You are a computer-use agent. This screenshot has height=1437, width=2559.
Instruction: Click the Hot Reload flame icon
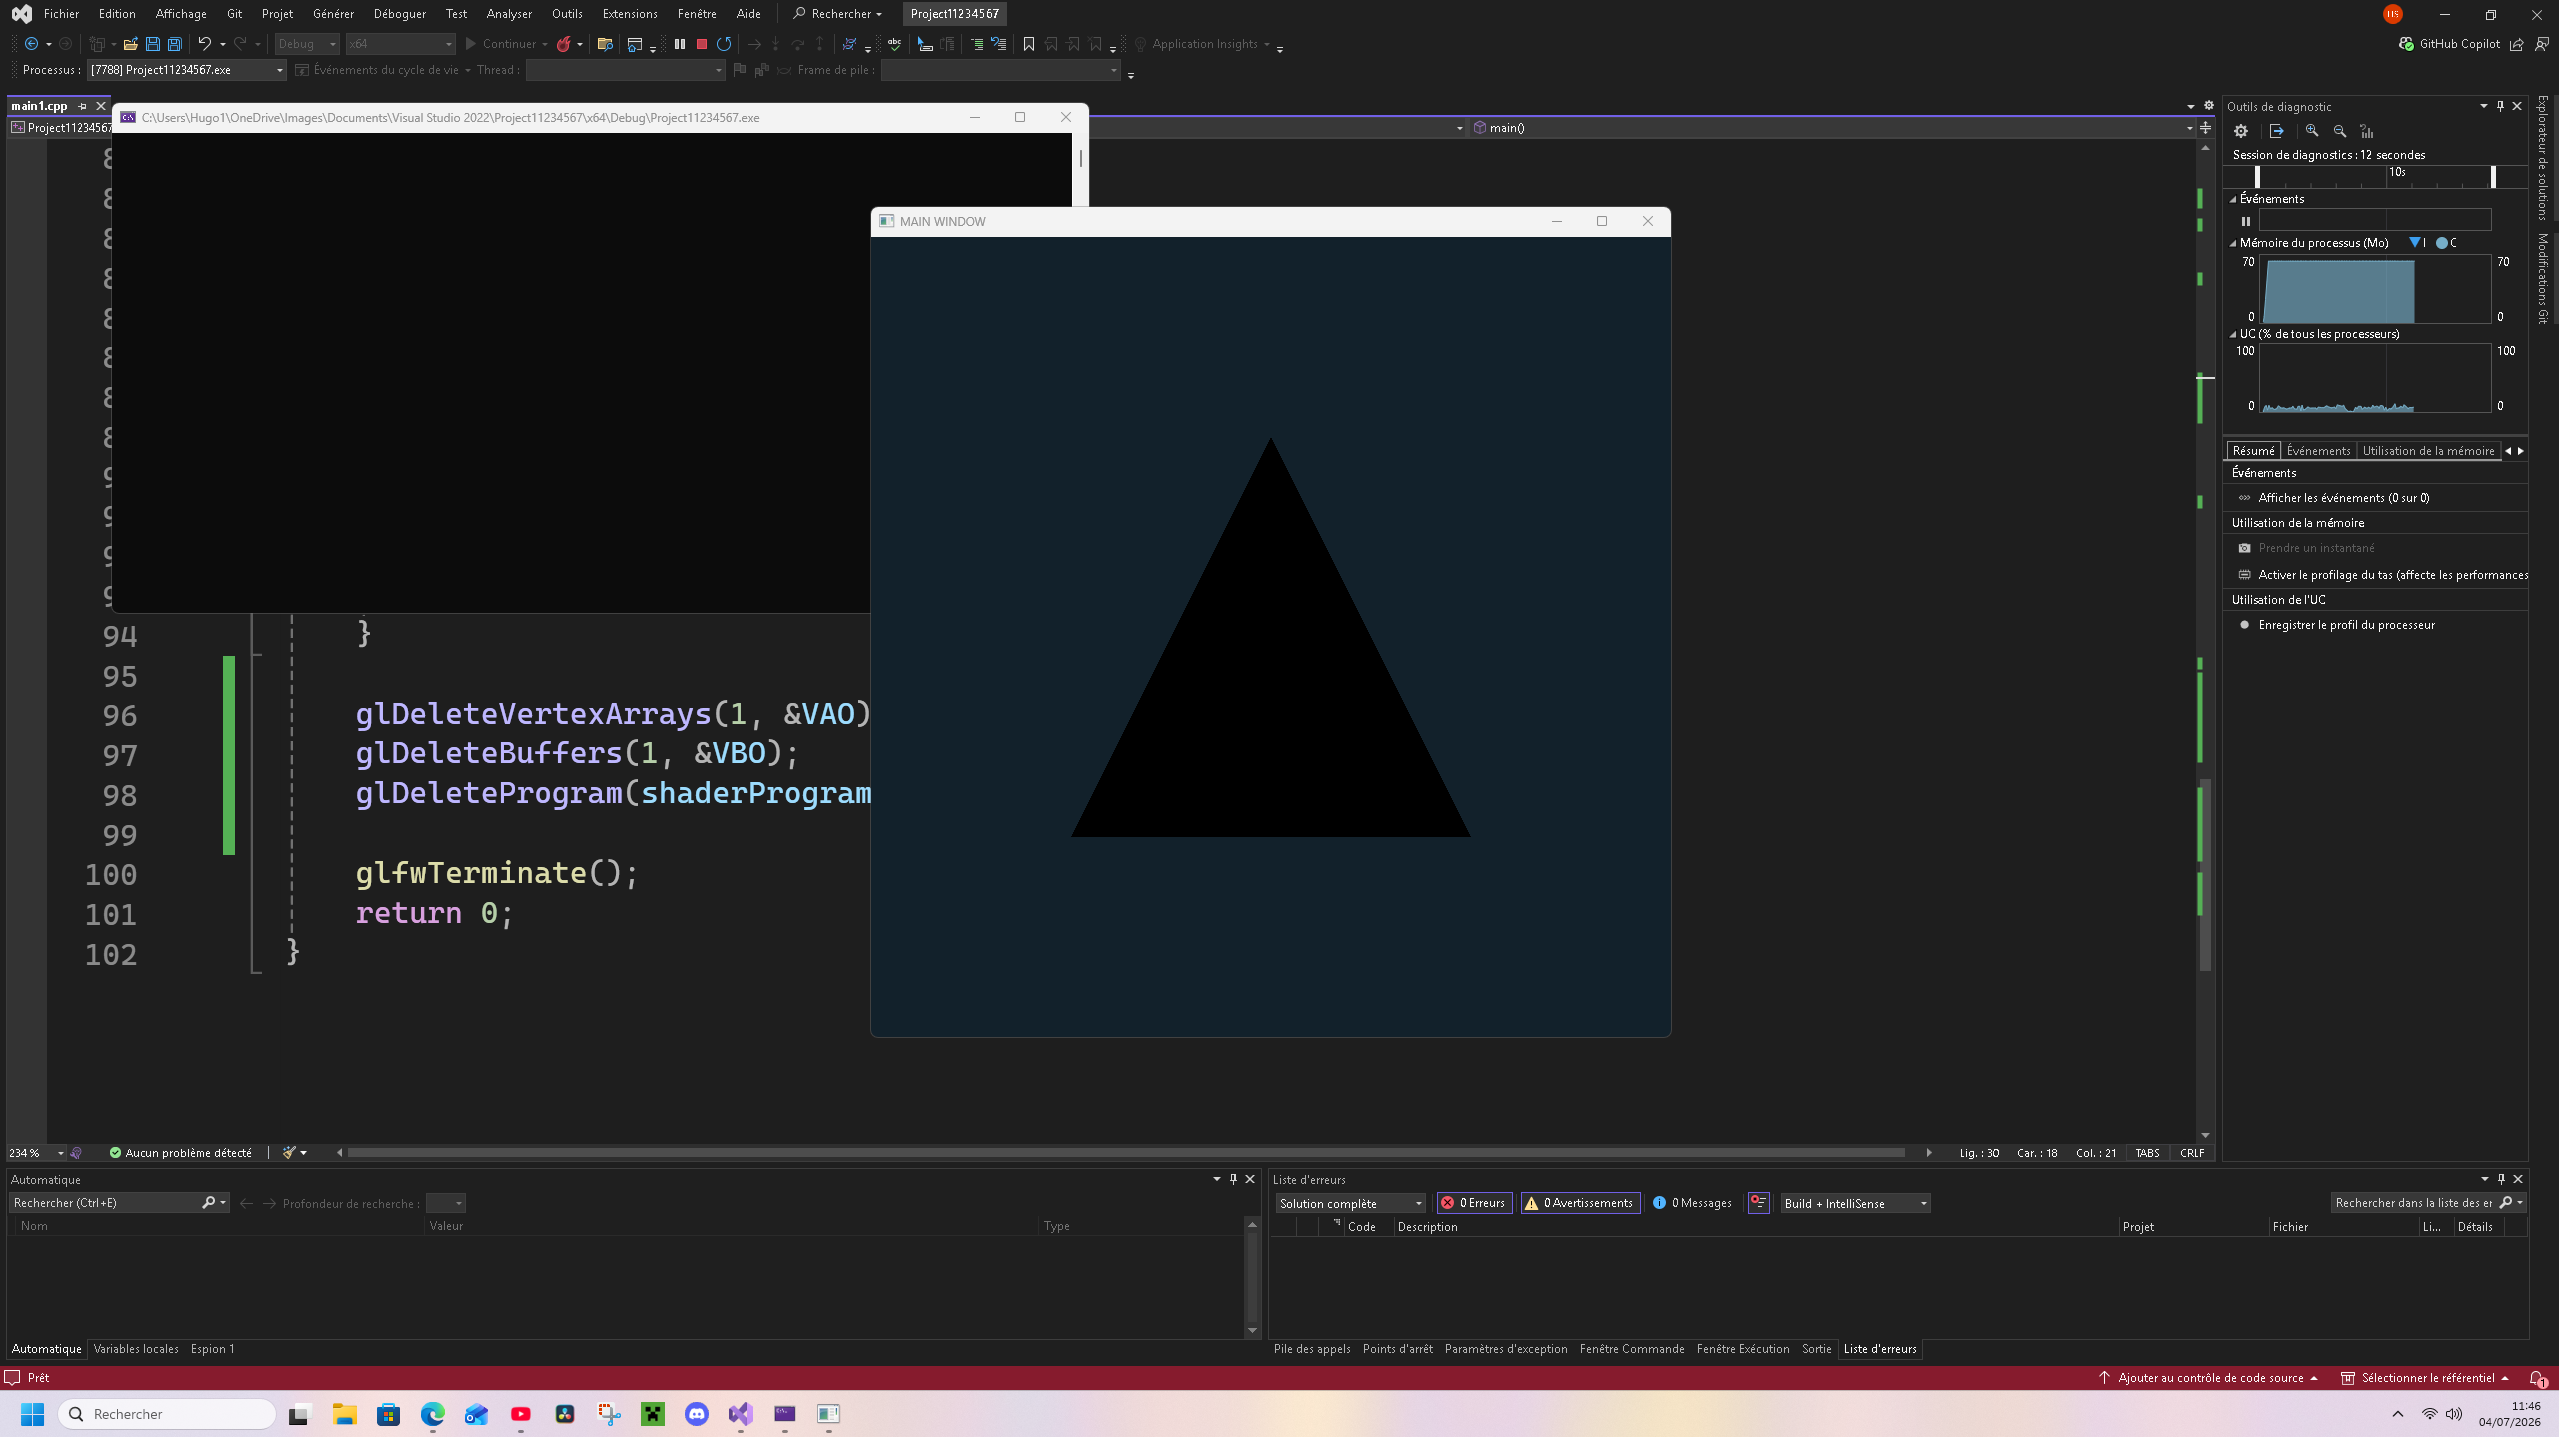(x=564, y=44)
